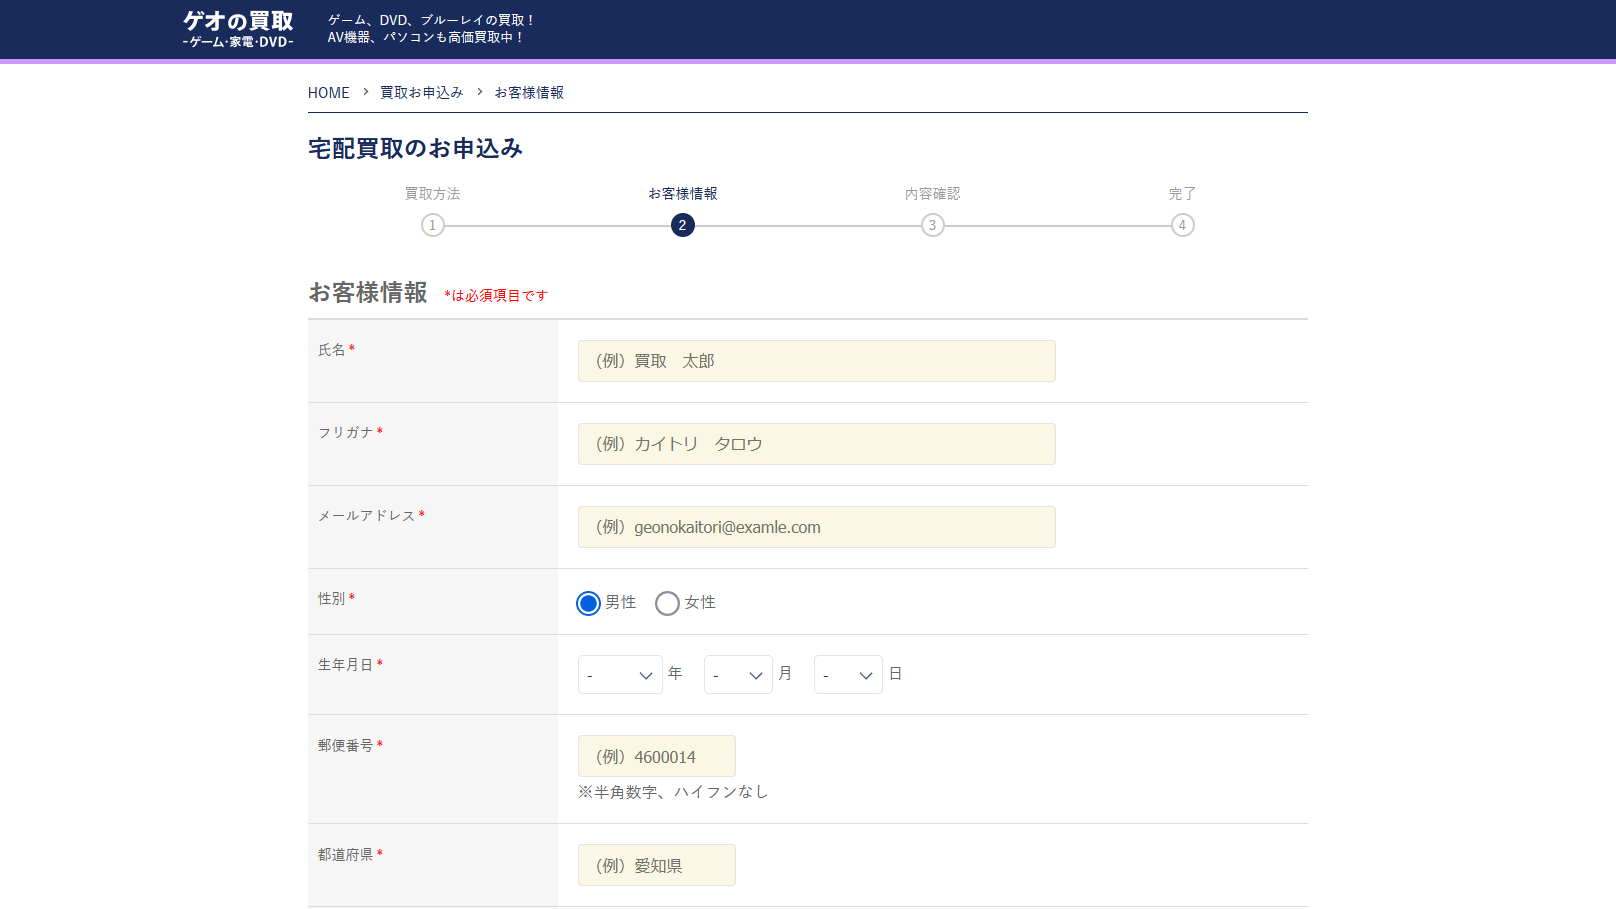Click the ※半角数字、ハイフンなし hint text
Viewport: 1616px width, 909px height.
[673, 792]
